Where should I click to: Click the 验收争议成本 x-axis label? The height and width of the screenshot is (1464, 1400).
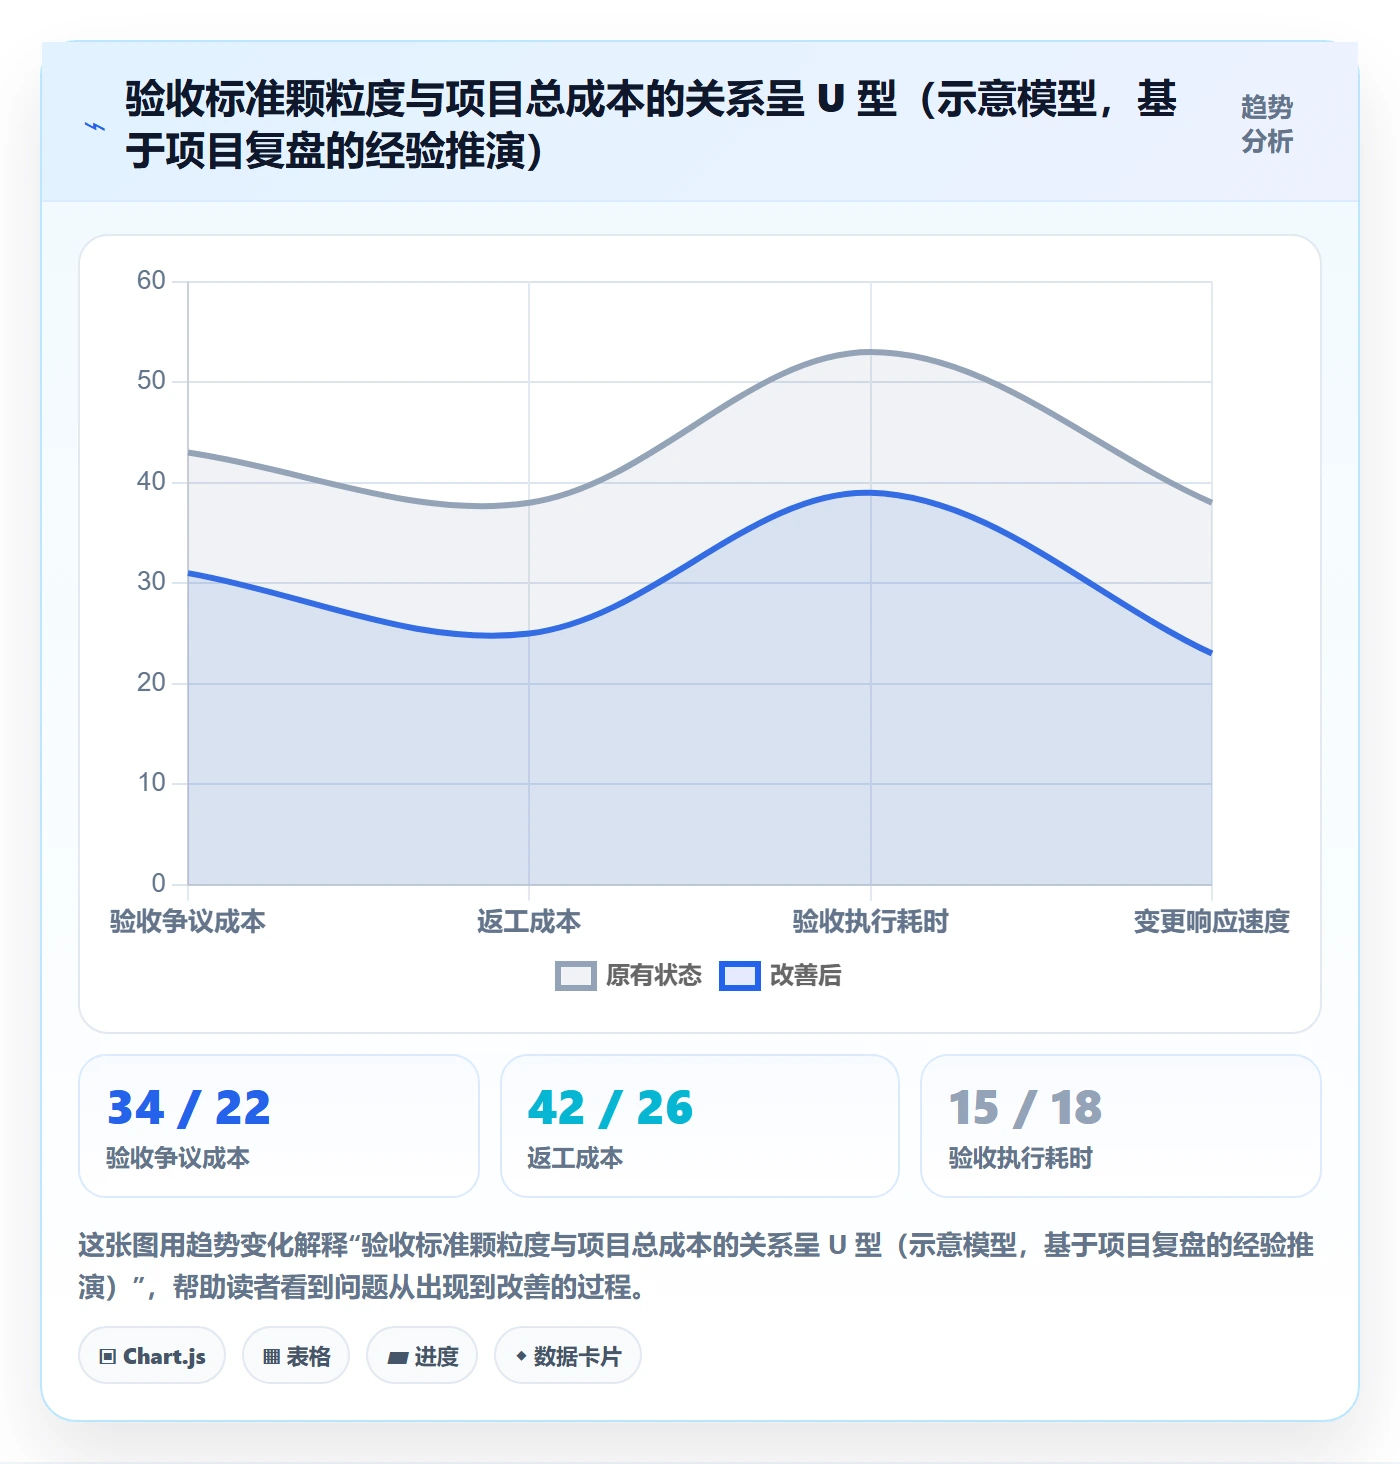coord(188,921)
